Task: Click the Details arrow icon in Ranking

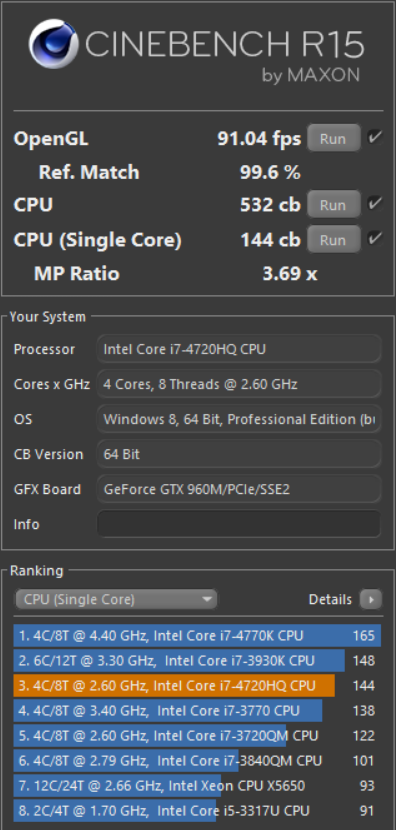Action: (x=371, y=599)
